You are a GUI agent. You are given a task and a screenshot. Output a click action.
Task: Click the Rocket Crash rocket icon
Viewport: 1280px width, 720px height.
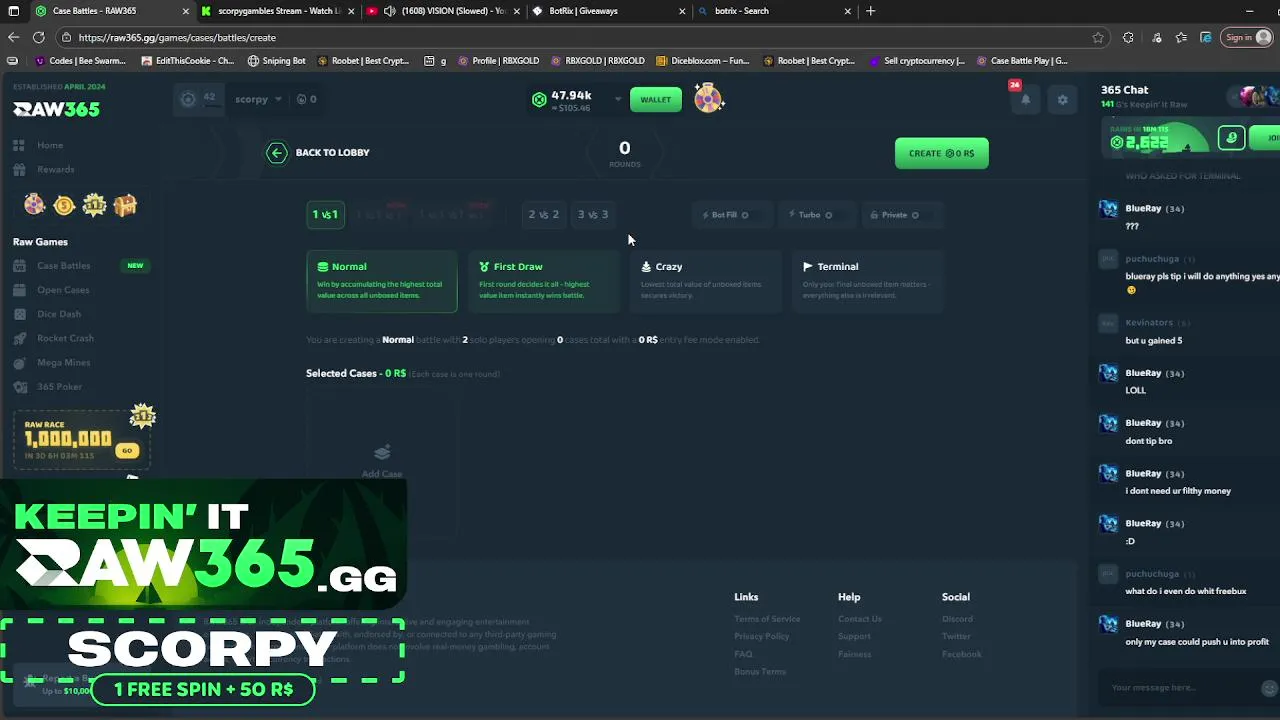(x=19, y=338)
